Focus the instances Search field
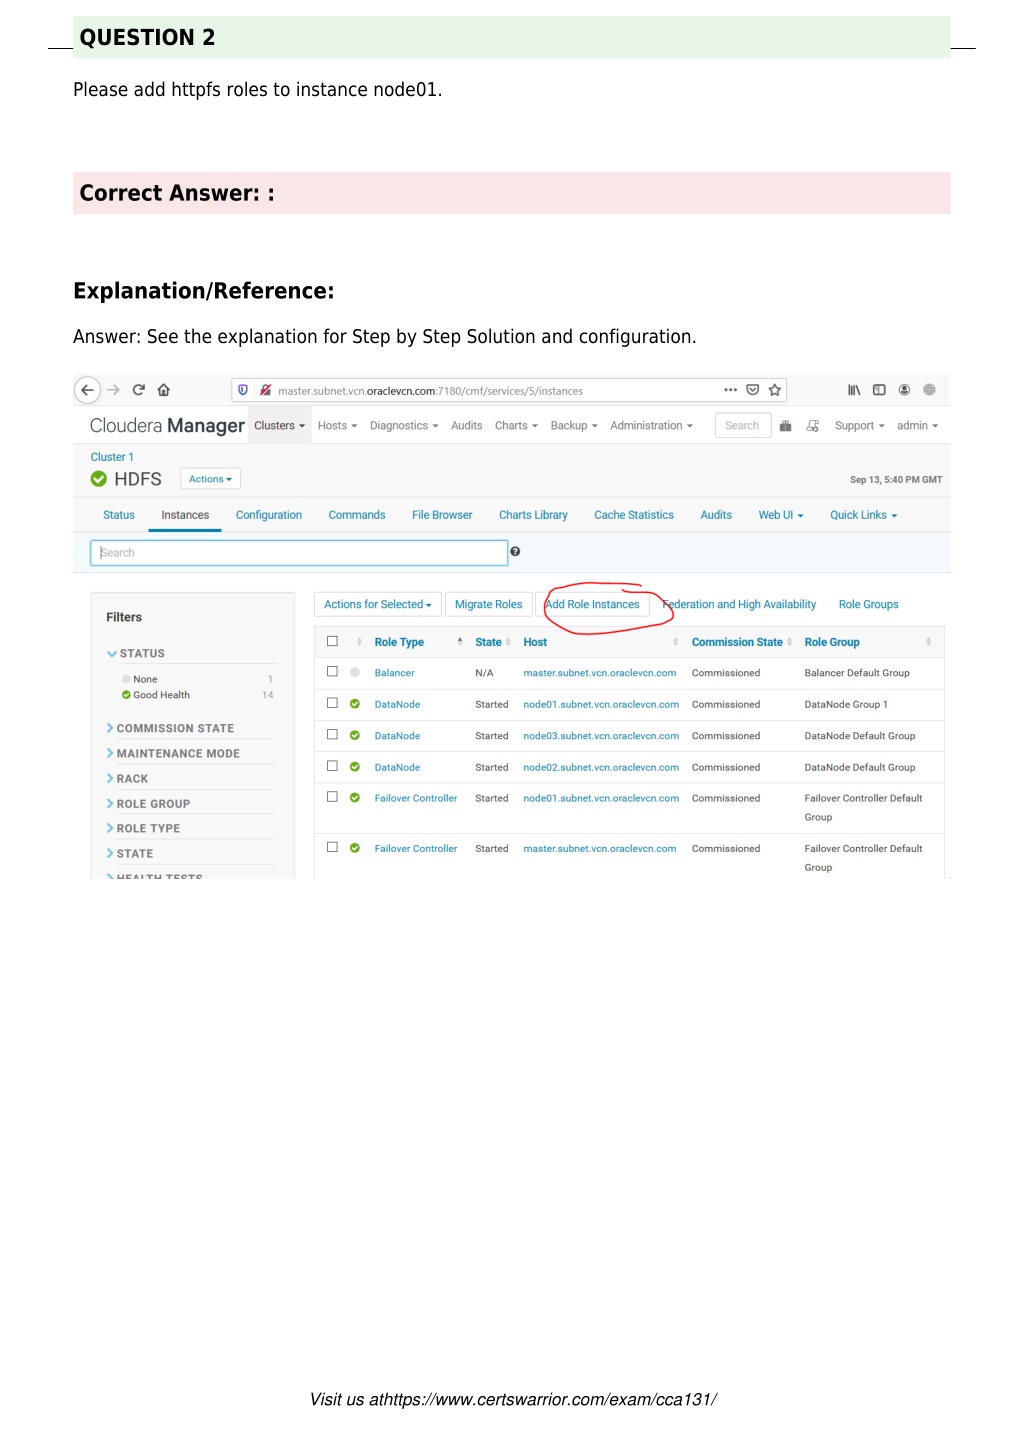Viewport: 1024px width, 1448px height. (299, 553)
